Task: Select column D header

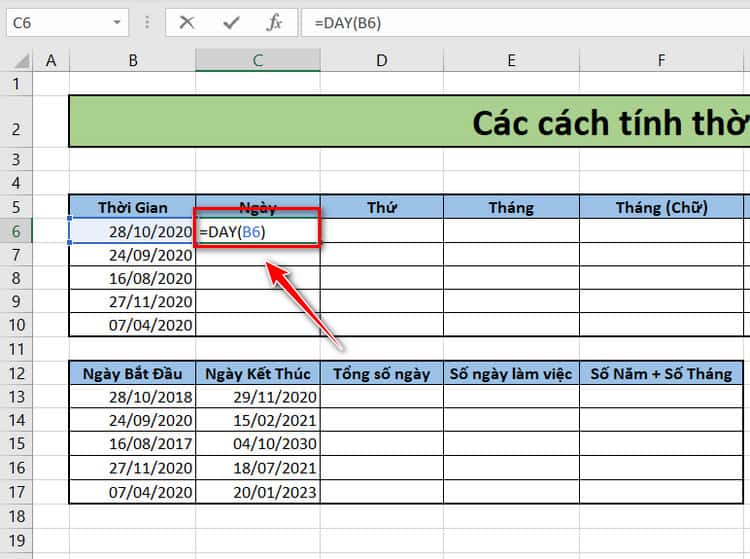Action: point(382,61)
